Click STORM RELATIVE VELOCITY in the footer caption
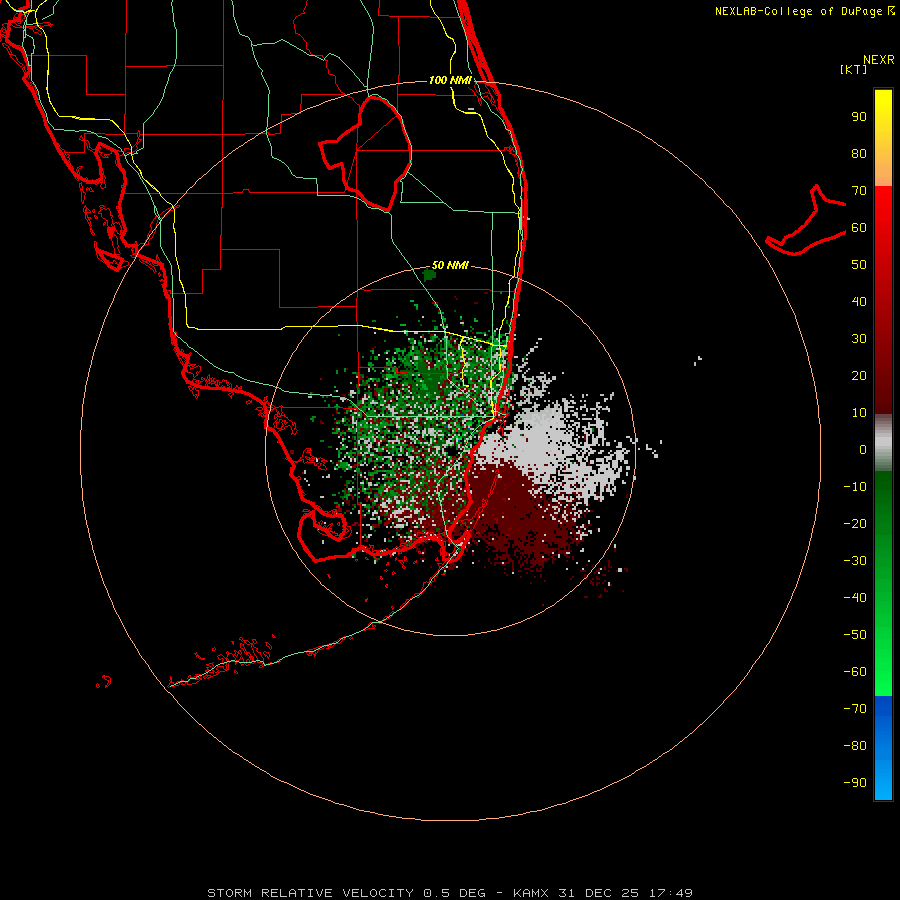Image resolution: width=900 pixels, height=900 pixels. (309, 893)
